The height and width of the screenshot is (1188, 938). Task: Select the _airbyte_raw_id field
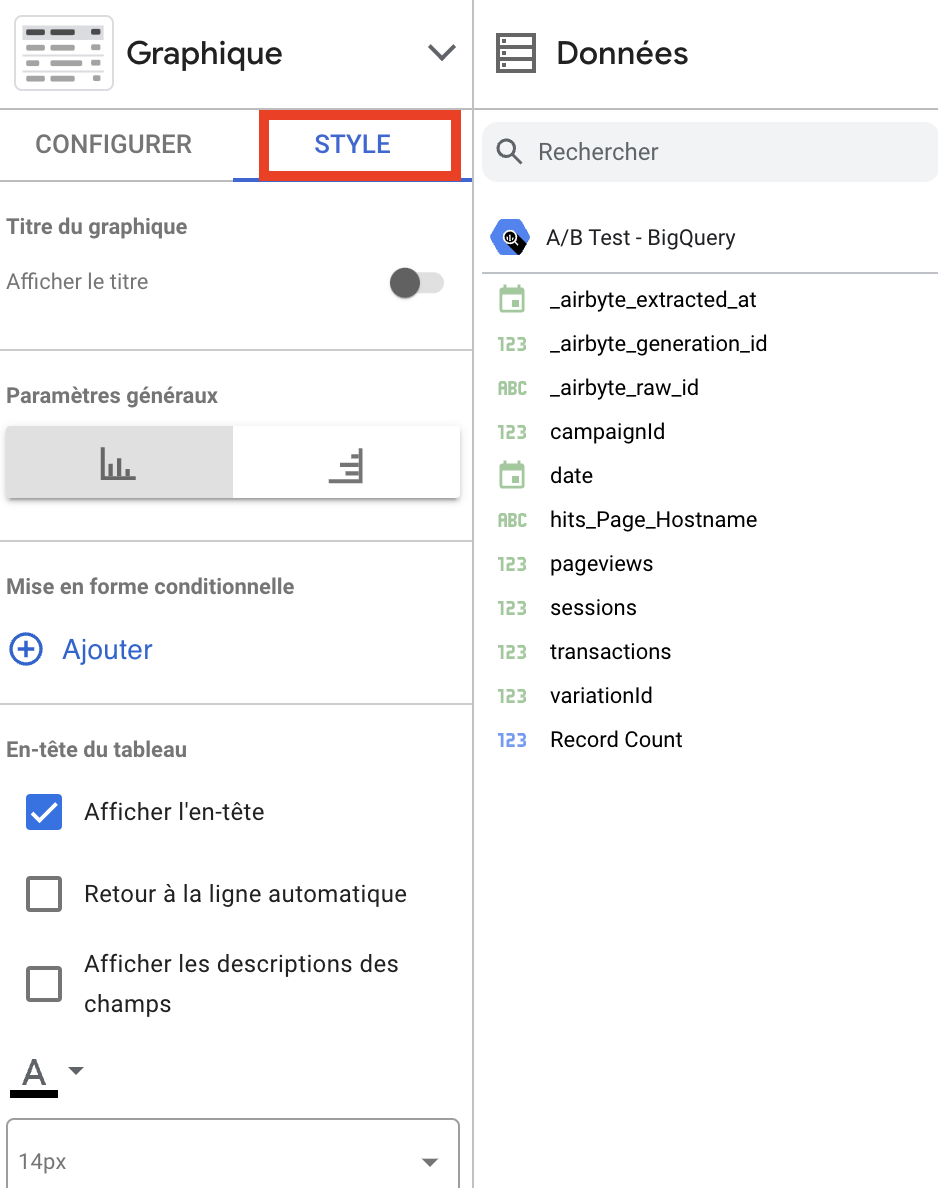pyautogui.click(x=624, y=388)
